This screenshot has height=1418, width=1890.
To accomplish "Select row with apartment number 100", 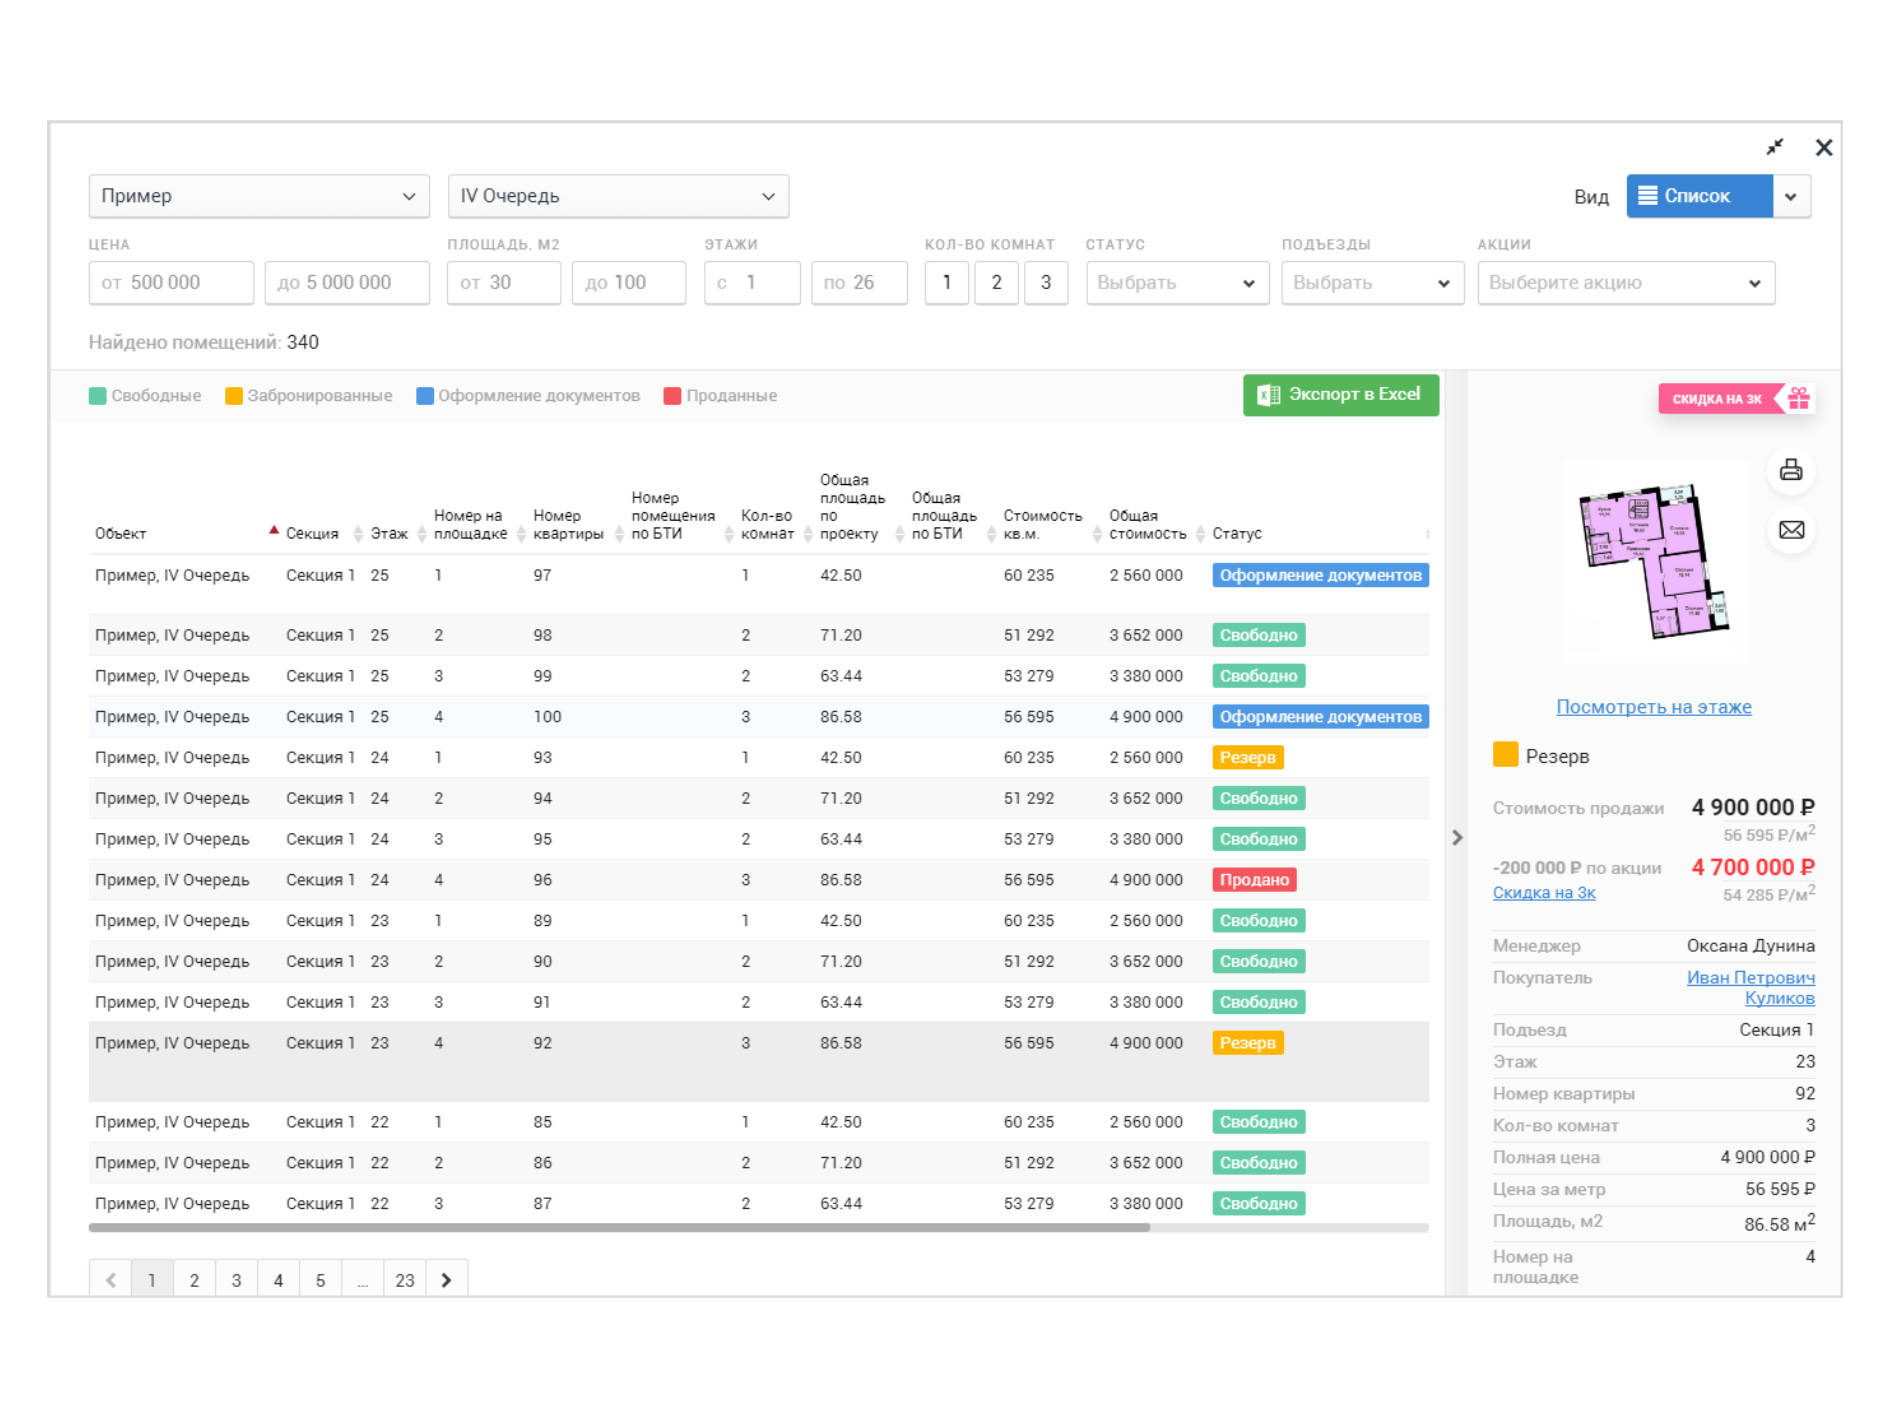I will coord(758,717).
